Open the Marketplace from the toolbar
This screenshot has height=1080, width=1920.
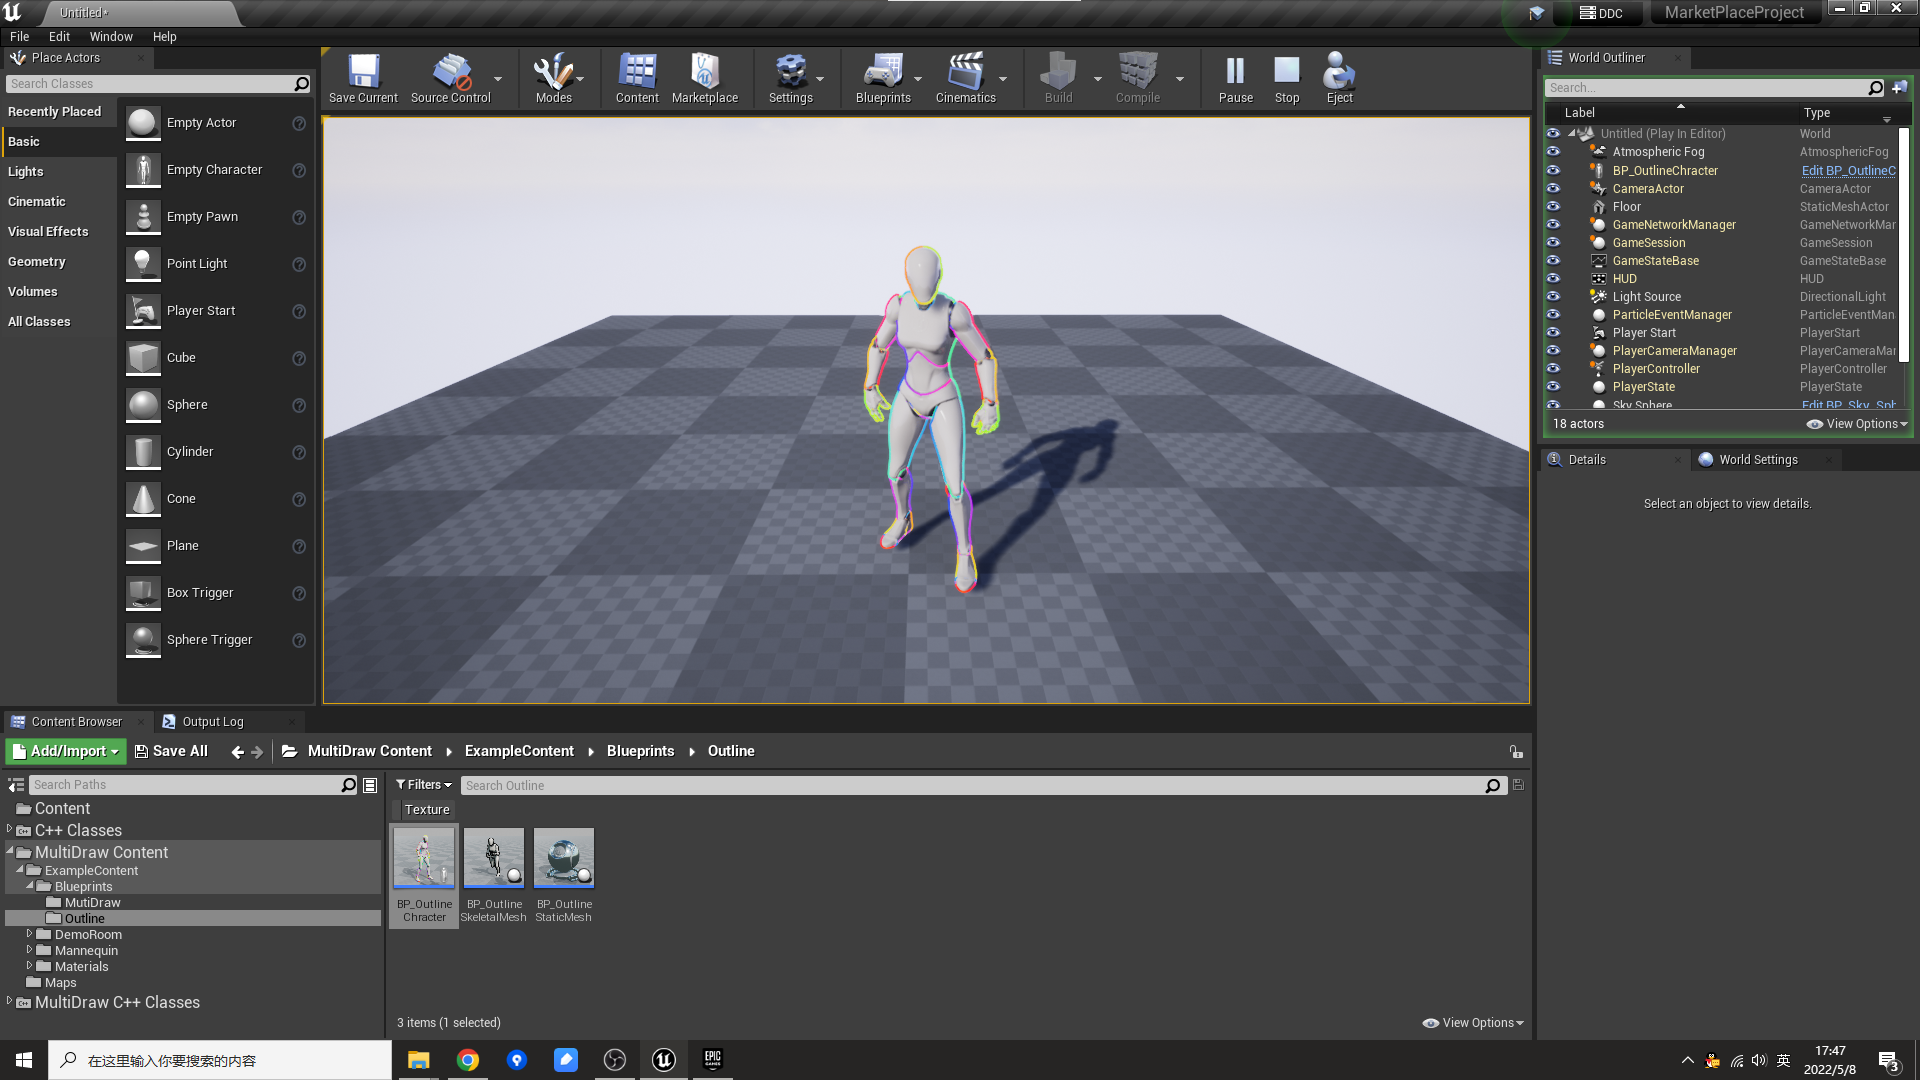(x=704, y=77)
